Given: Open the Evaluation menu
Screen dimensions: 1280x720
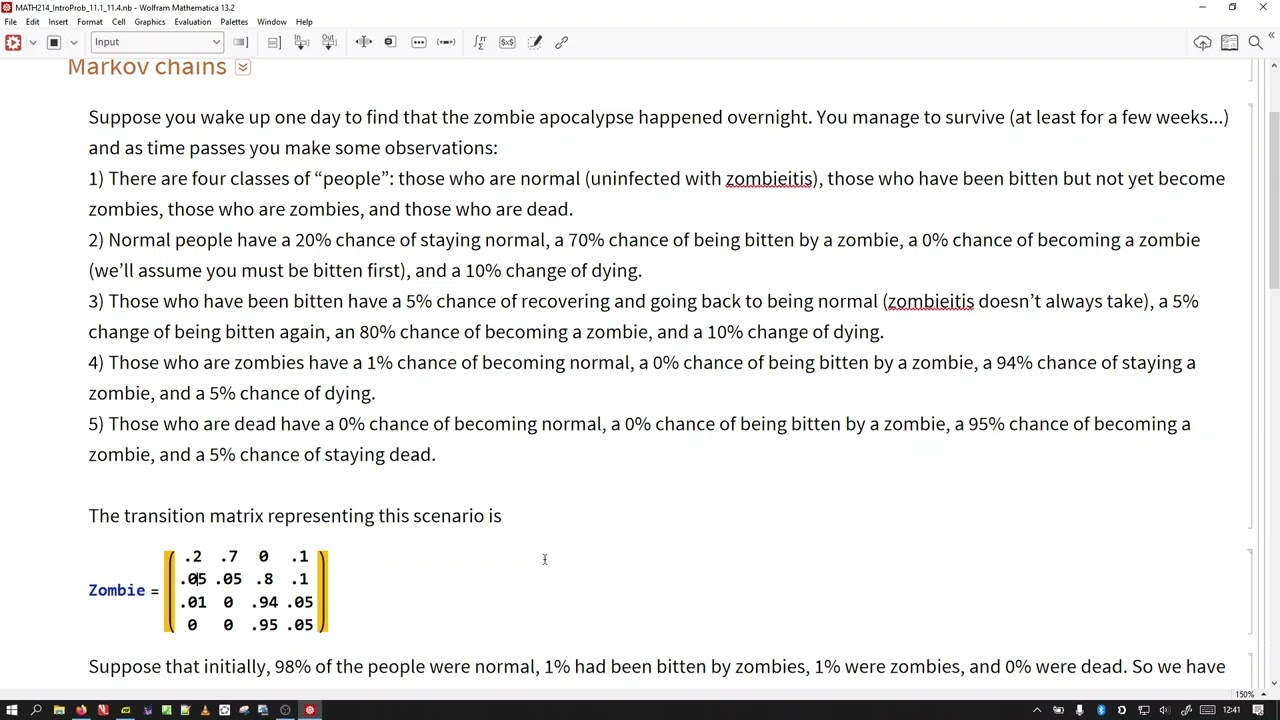Looking at the screenshot, I should (192, 22).
